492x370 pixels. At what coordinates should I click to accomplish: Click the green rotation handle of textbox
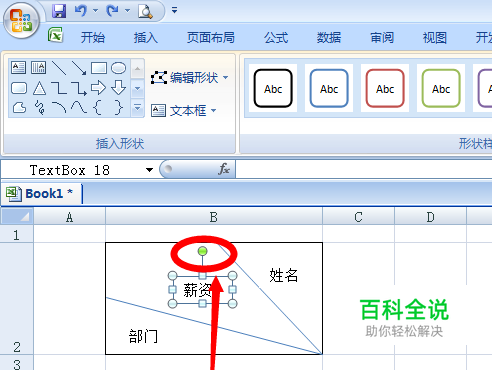point(202,251)
